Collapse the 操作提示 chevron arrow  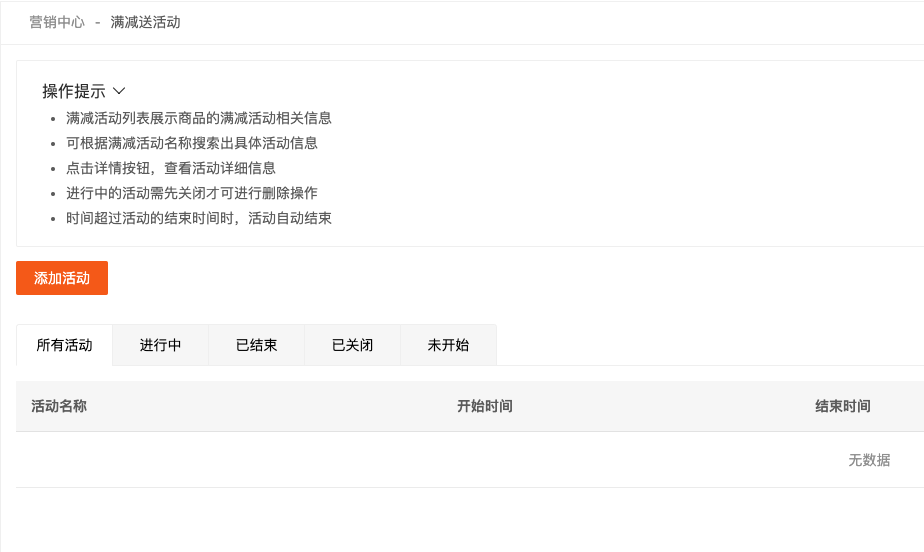(x=119, y=91)
